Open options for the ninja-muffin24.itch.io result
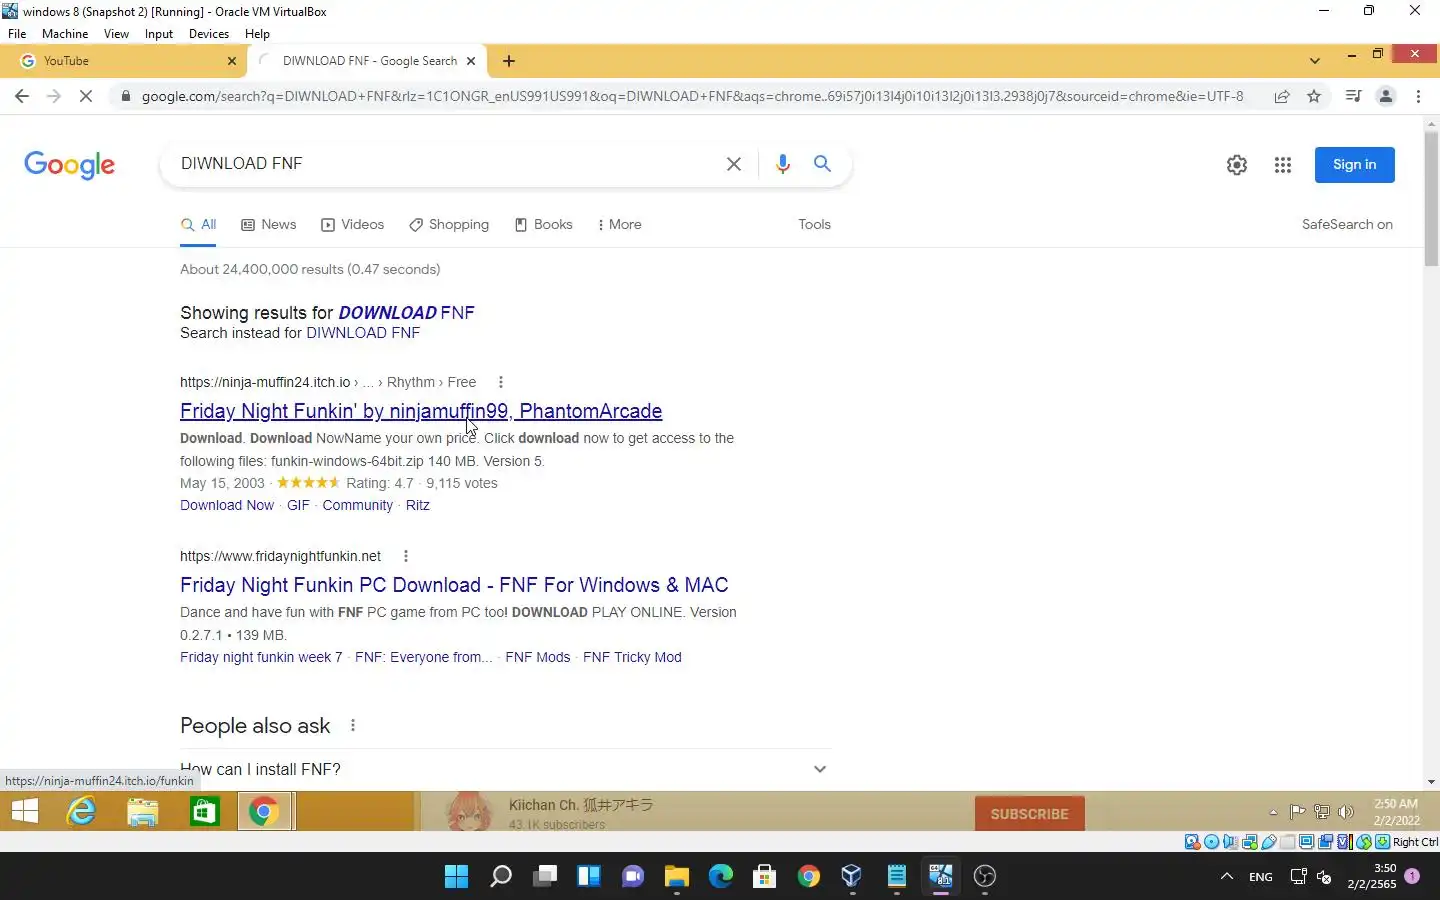The image size is (1440, 900). [x=501, y=382]
